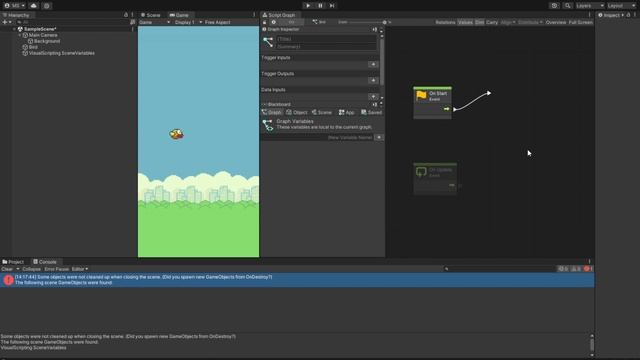This screenshot has height=360, width=640.
Task: Add a Data Input with plus button
Action: click(x=373, y=97)
